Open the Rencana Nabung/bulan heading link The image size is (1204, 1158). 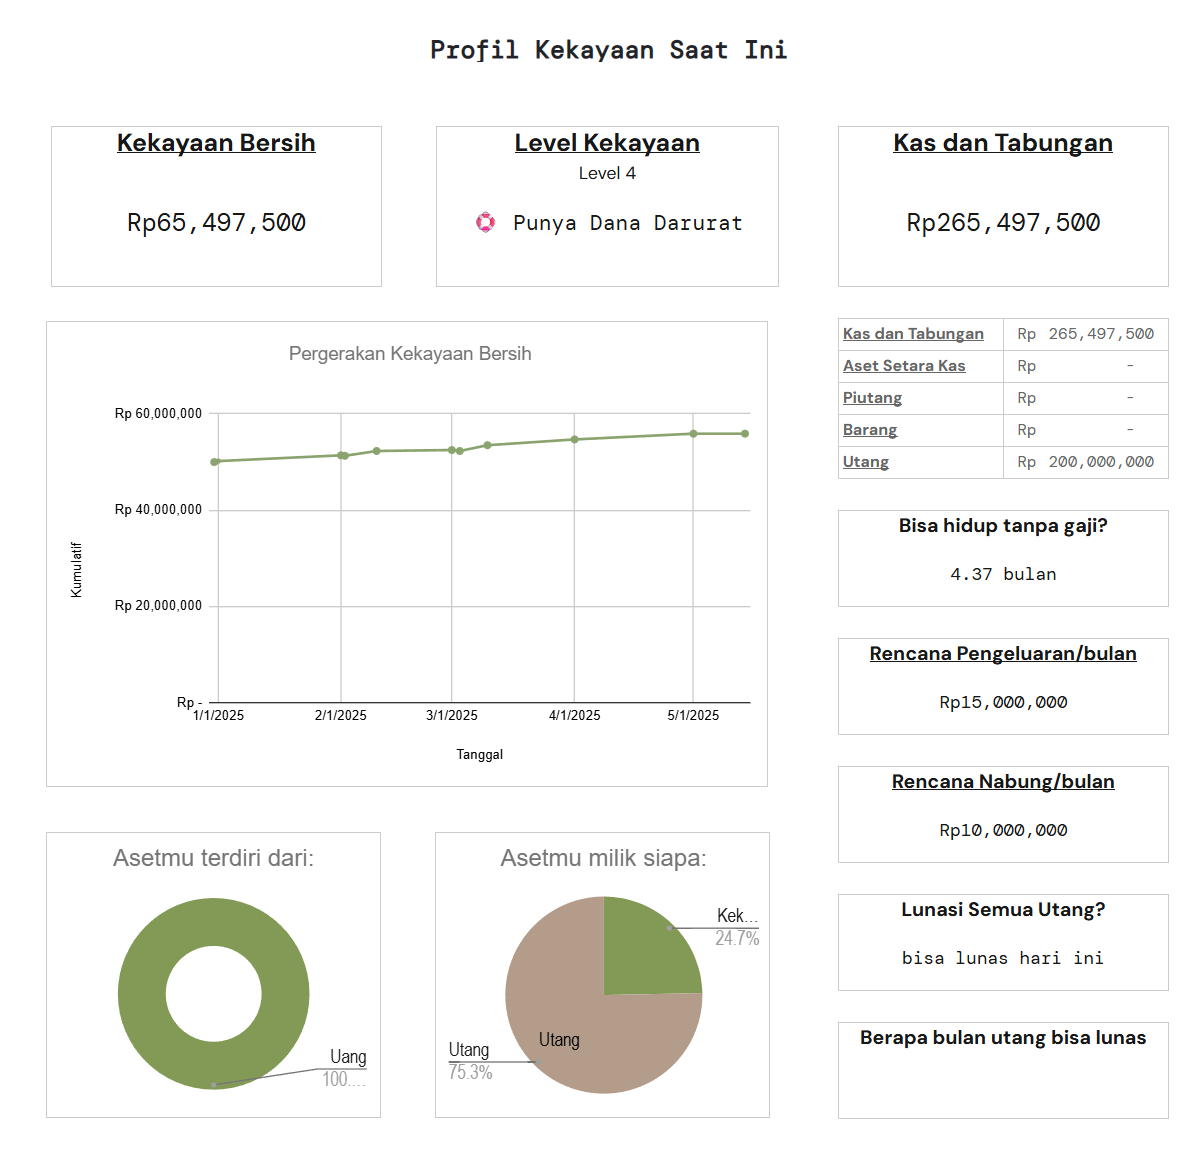1003,782
